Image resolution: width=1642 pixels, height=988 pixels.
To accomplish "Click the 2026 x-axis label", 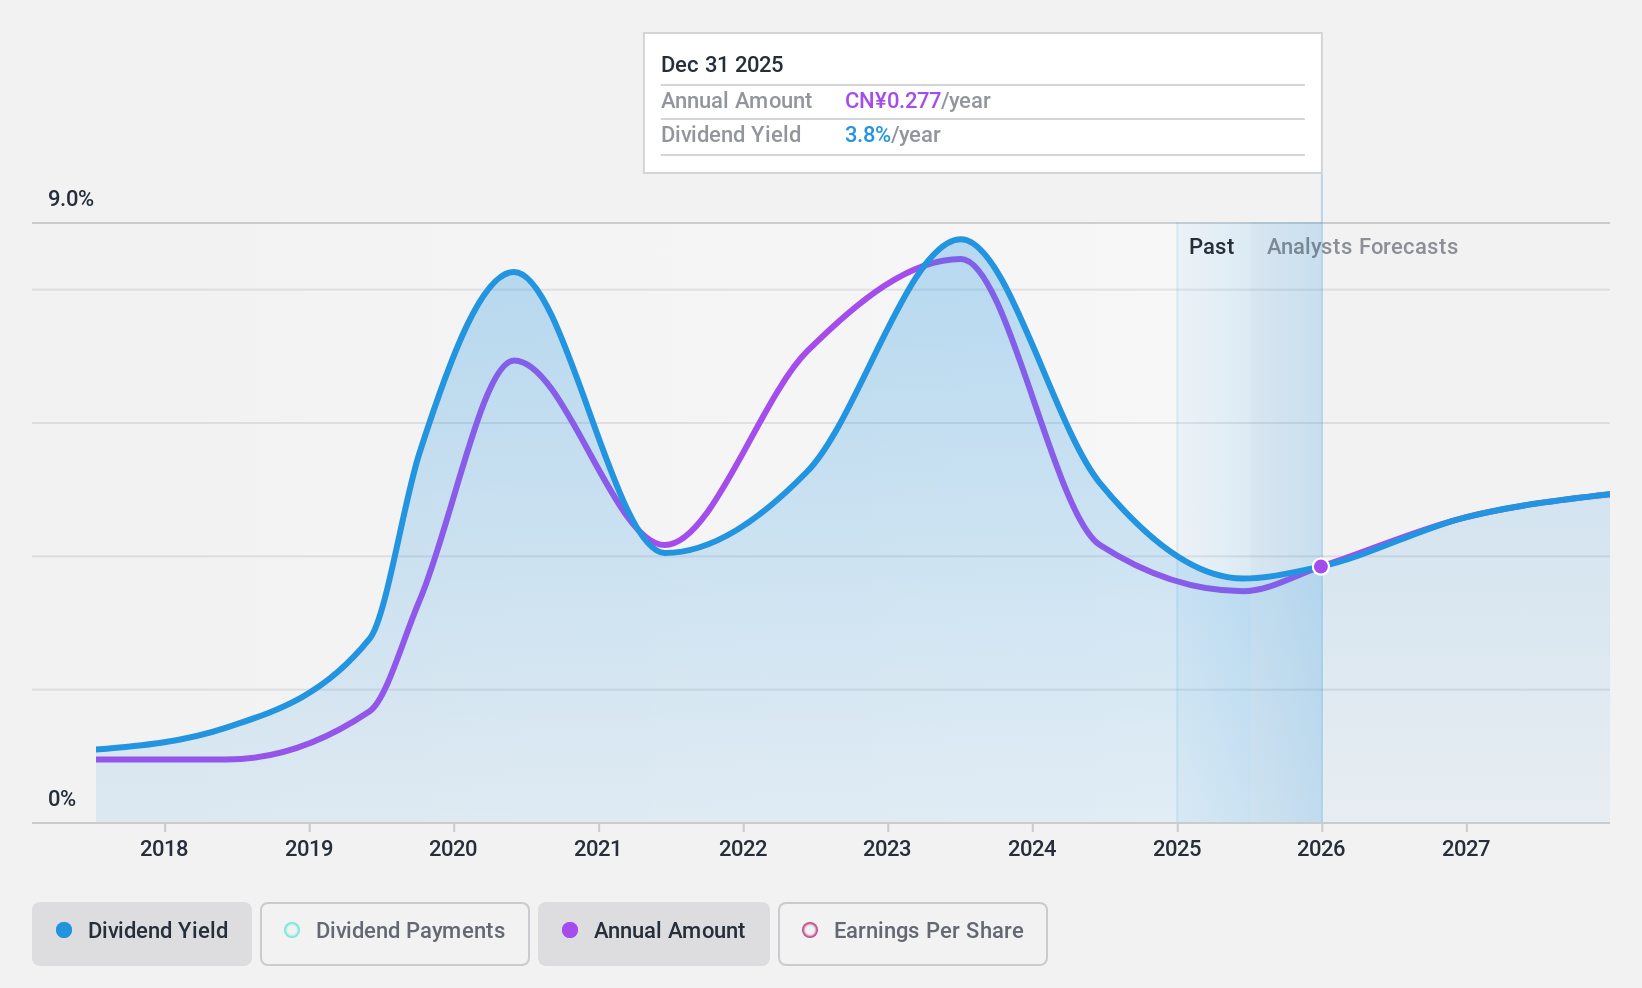I will pyautogui.click(x=1321, y=849).
